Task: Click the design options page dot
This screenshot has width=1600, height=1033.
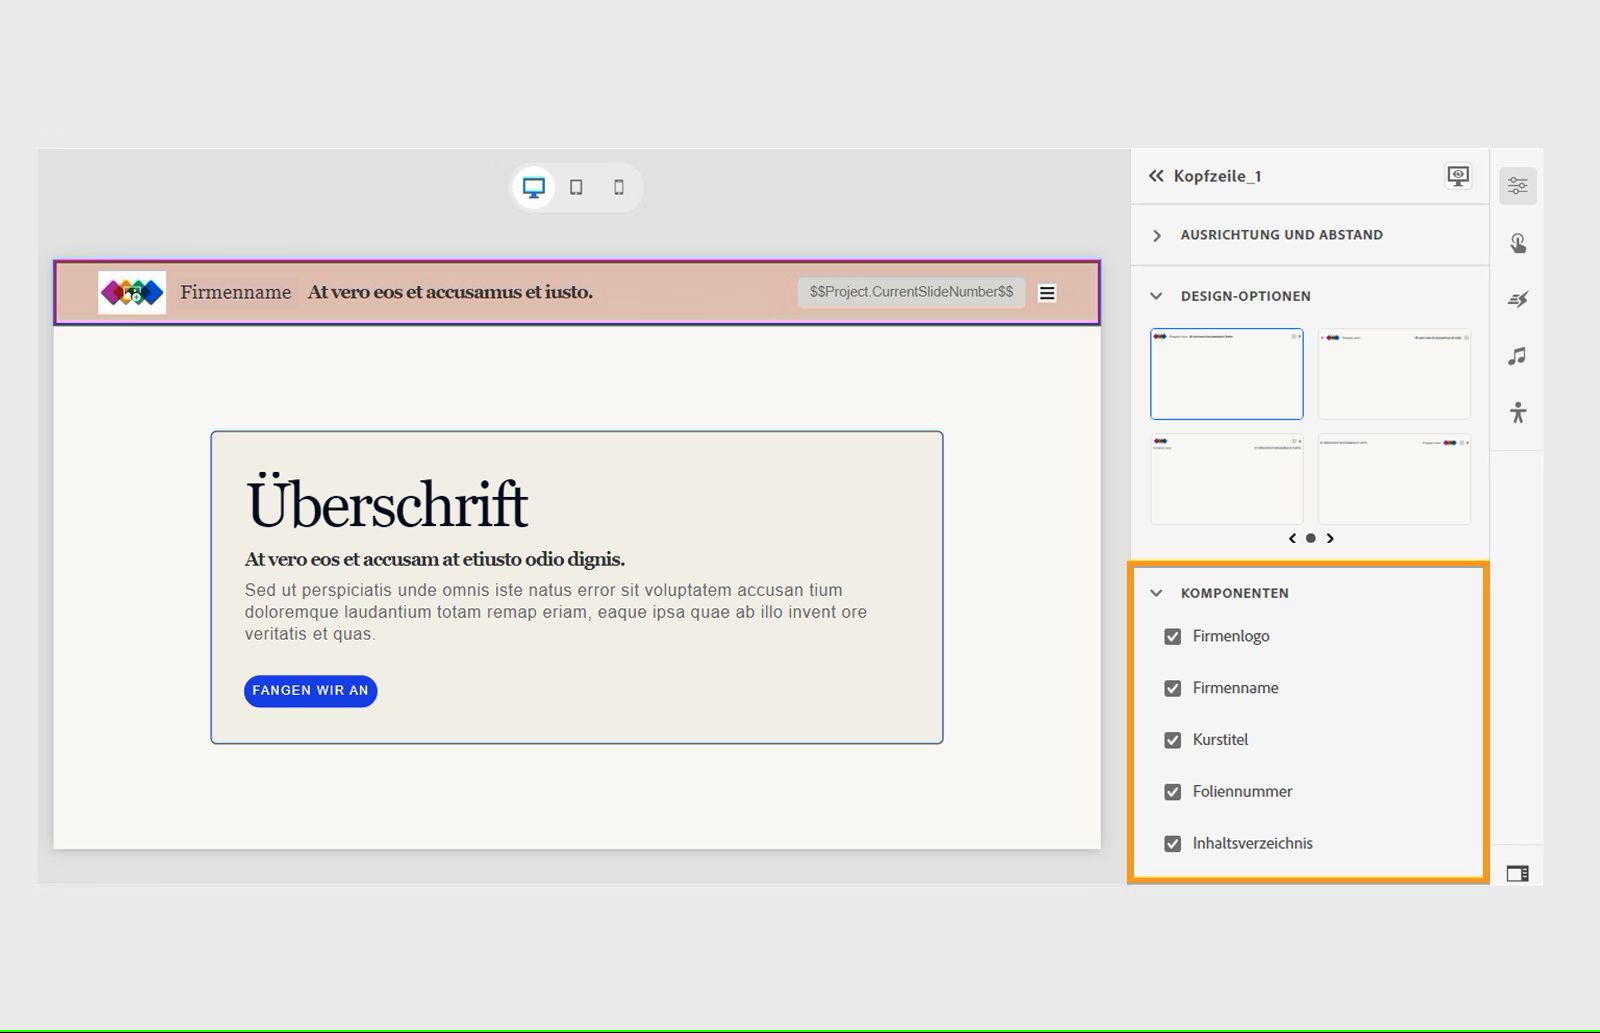Action: point(1311,538)
